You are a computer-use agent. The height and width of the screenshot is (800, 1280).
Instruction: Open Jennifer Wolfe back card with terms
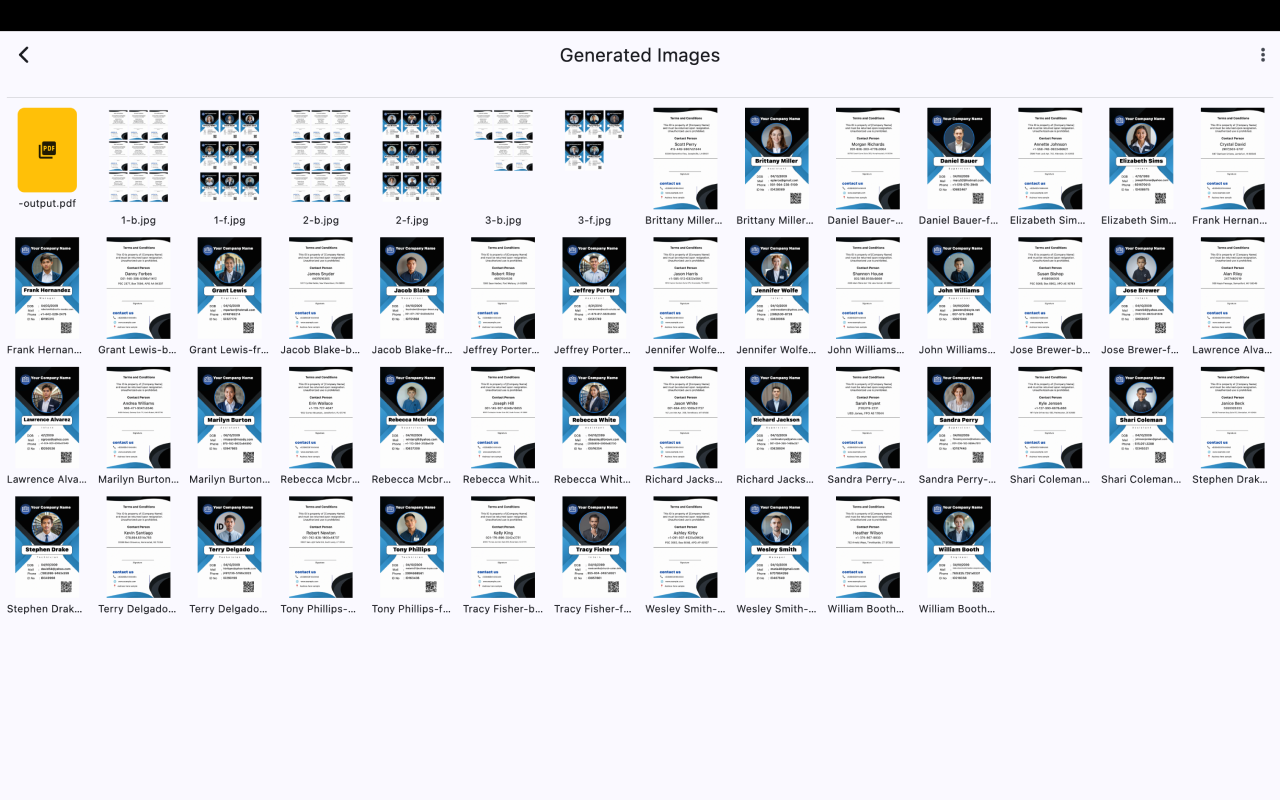click(685, 288)
